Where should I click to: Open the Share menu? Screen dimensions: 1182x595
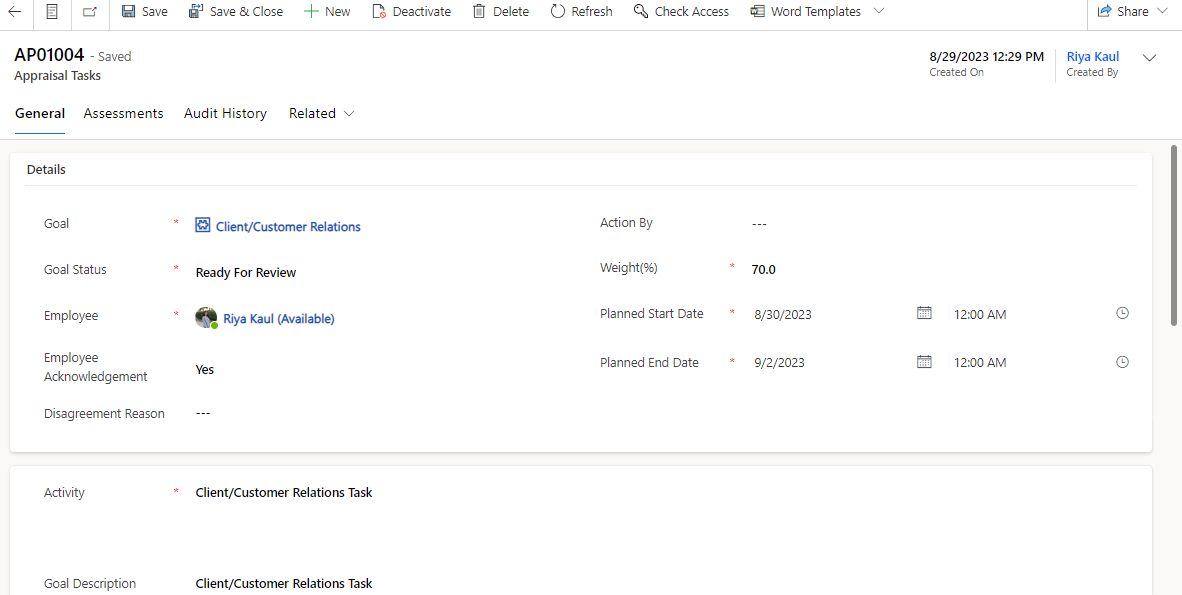pyautogui.click(x=1132, y=11)
